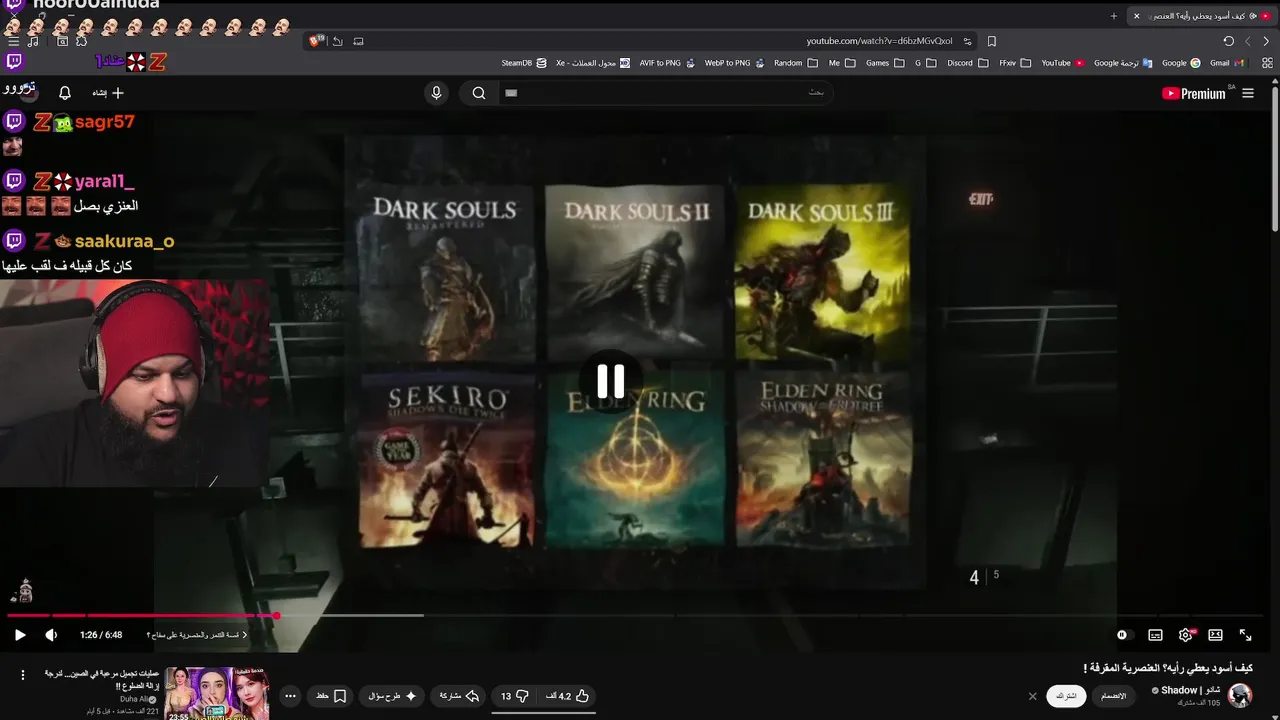This screenshot has width=1280, height=720.
Task: Open the chapter title in player controls
Action: point(197,635)
